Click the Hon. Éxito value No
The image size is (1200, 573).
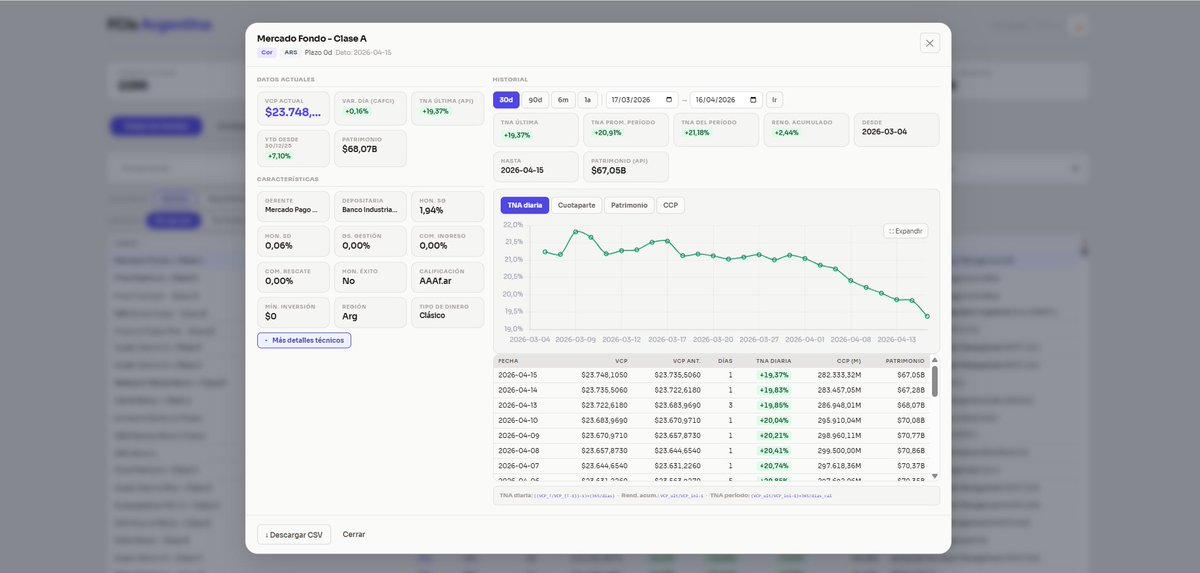click(x=348, y=281)
